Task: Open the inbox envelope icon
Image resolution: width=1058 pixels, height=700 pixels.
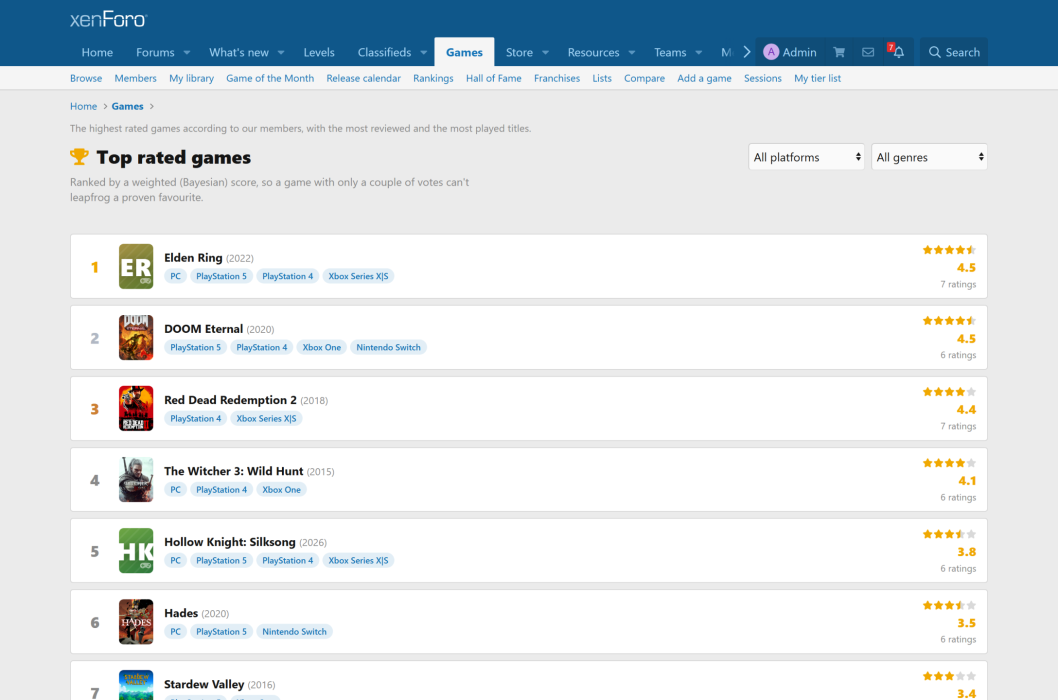Action: pos(868,52)
